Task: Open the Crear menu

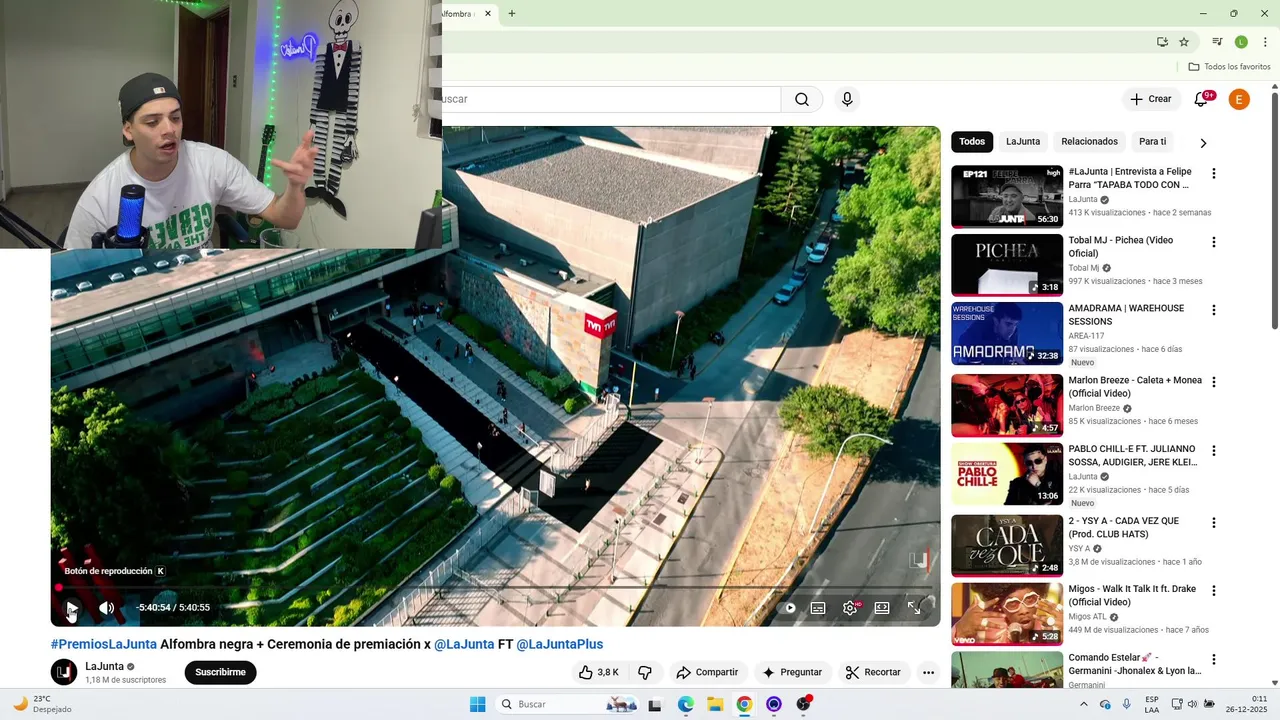Action: tap(1151, 99)
